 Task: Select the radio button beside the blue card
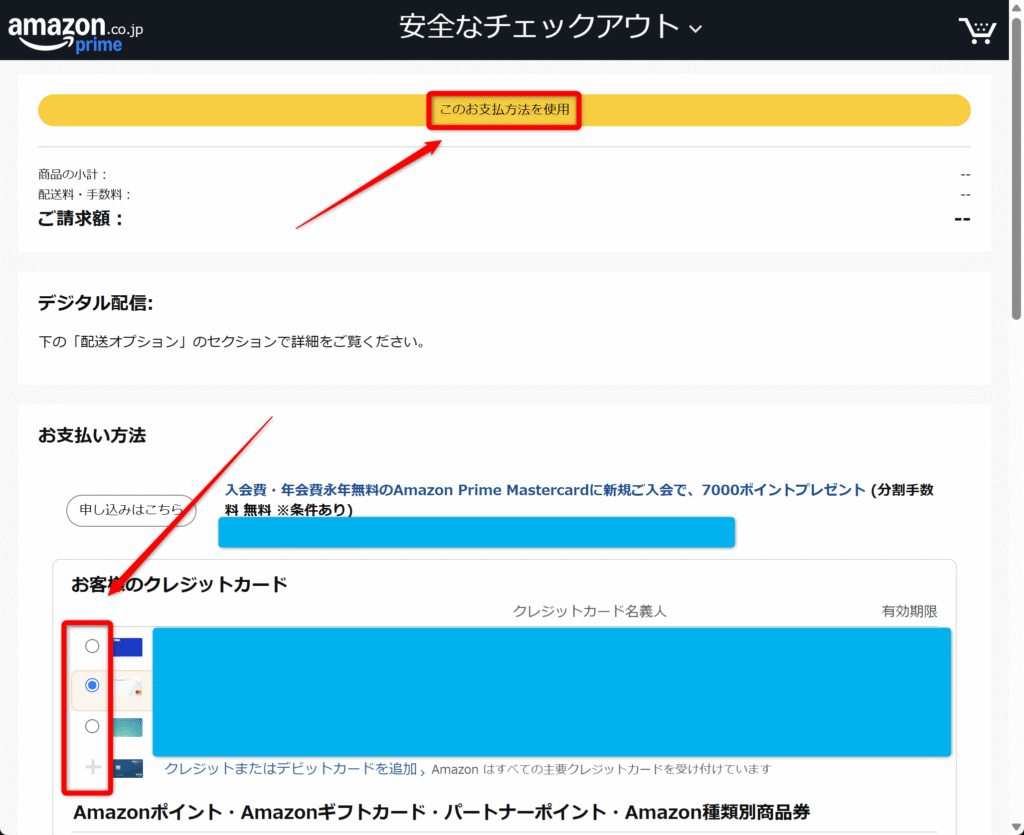92,646
